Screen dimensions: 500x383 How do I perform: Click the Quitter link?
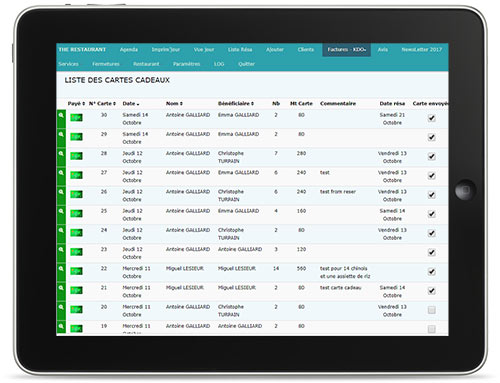(246, 64)
